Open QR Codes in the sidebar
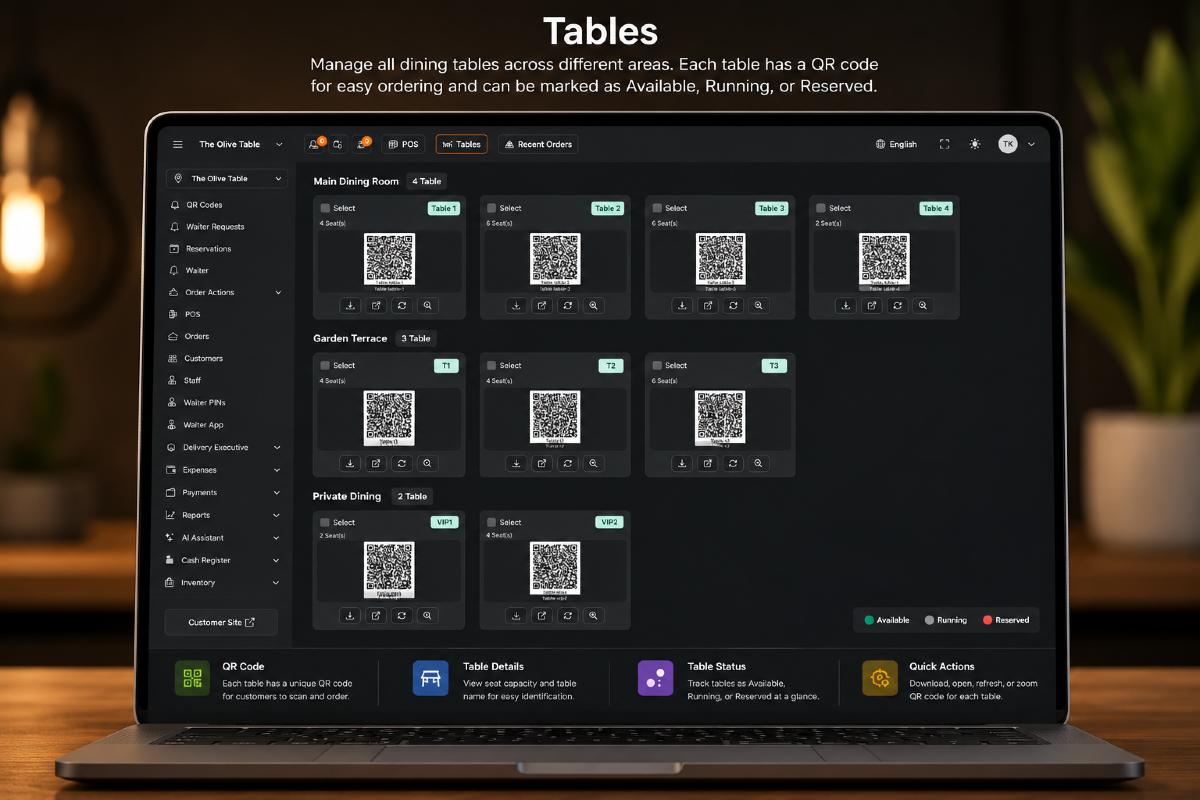 (204, 205)
